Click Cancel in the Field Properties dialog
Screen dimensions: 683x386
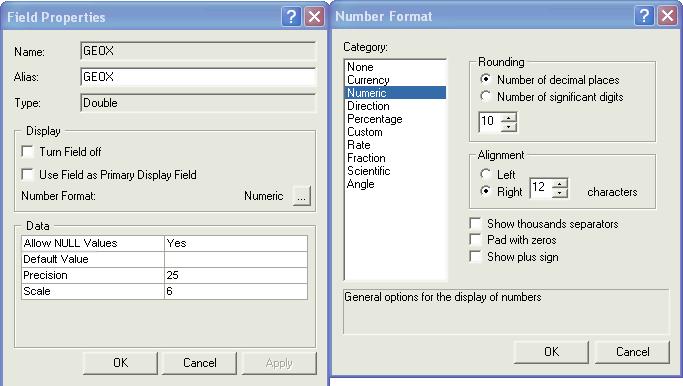pos(199,363)
